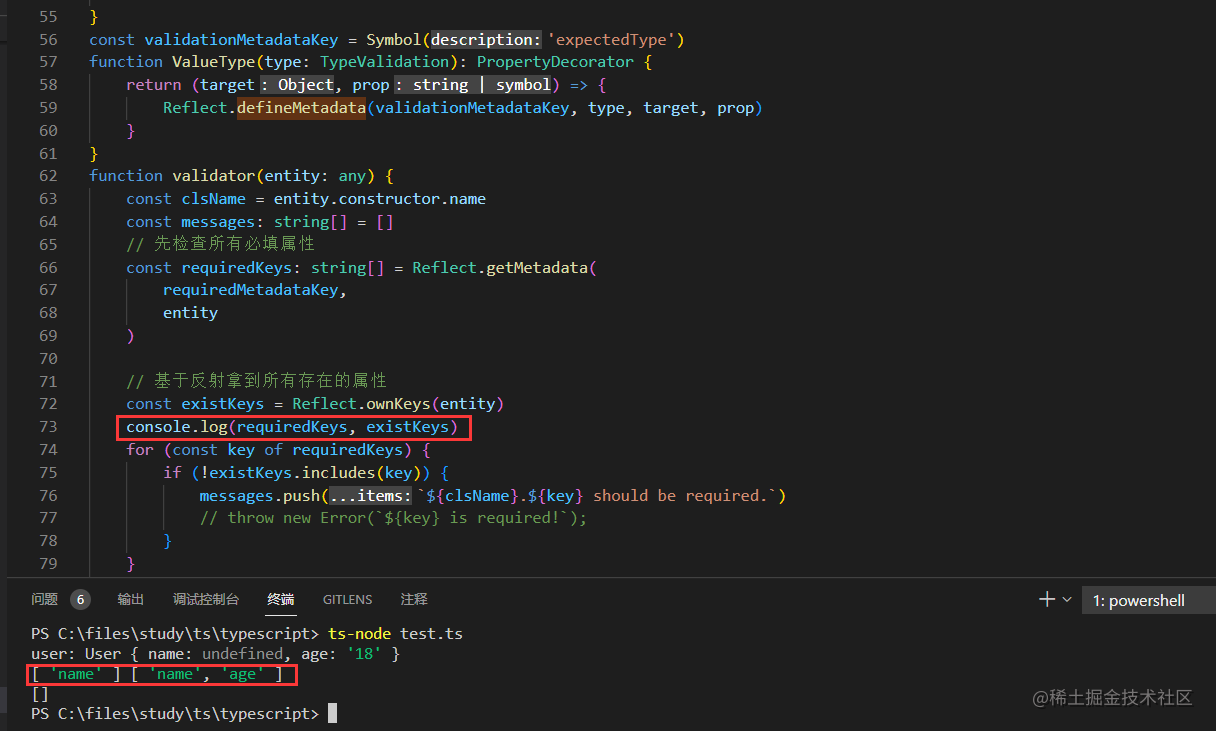Click 'entity.constructor.name' on line 63

click(x=380, y=199)
